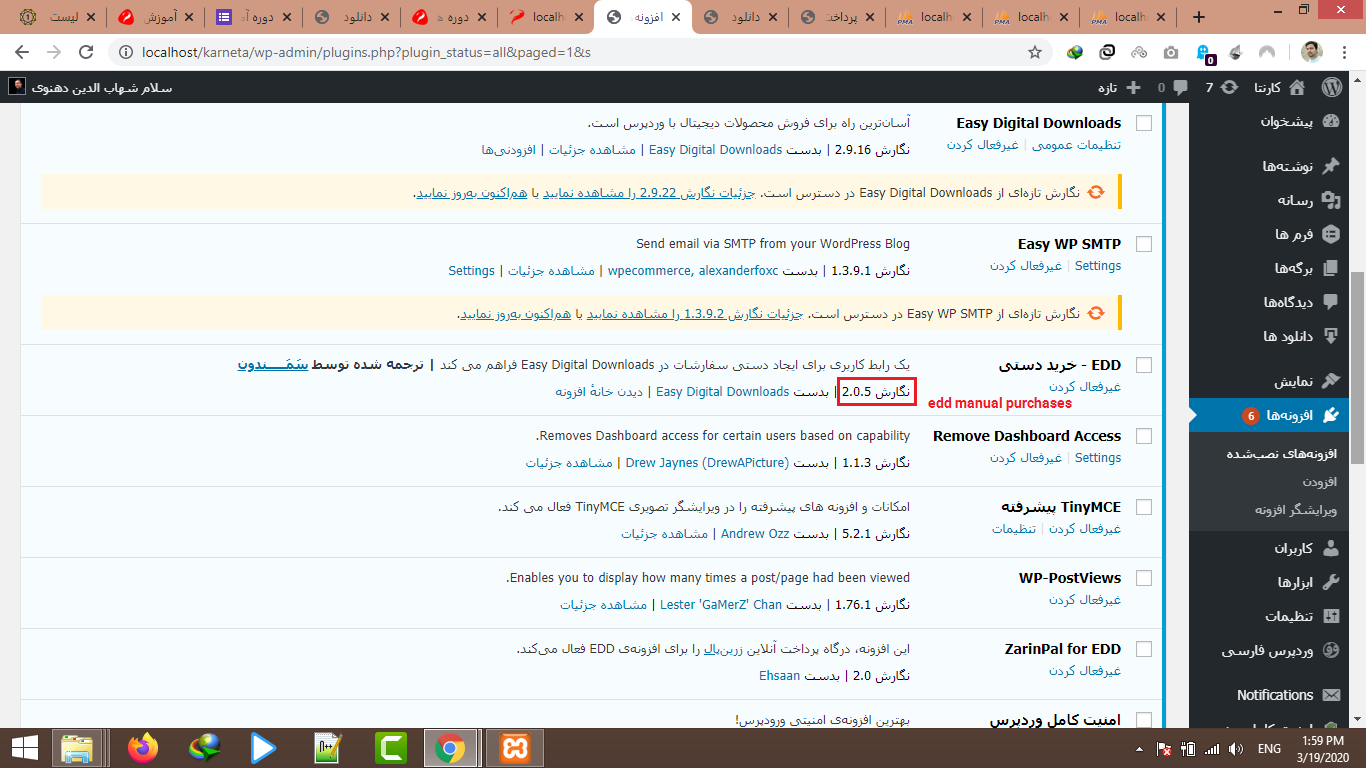This screenshot has height=768, width=1366.
Task: Open Ehsaan author link
Action: point(779,676)
